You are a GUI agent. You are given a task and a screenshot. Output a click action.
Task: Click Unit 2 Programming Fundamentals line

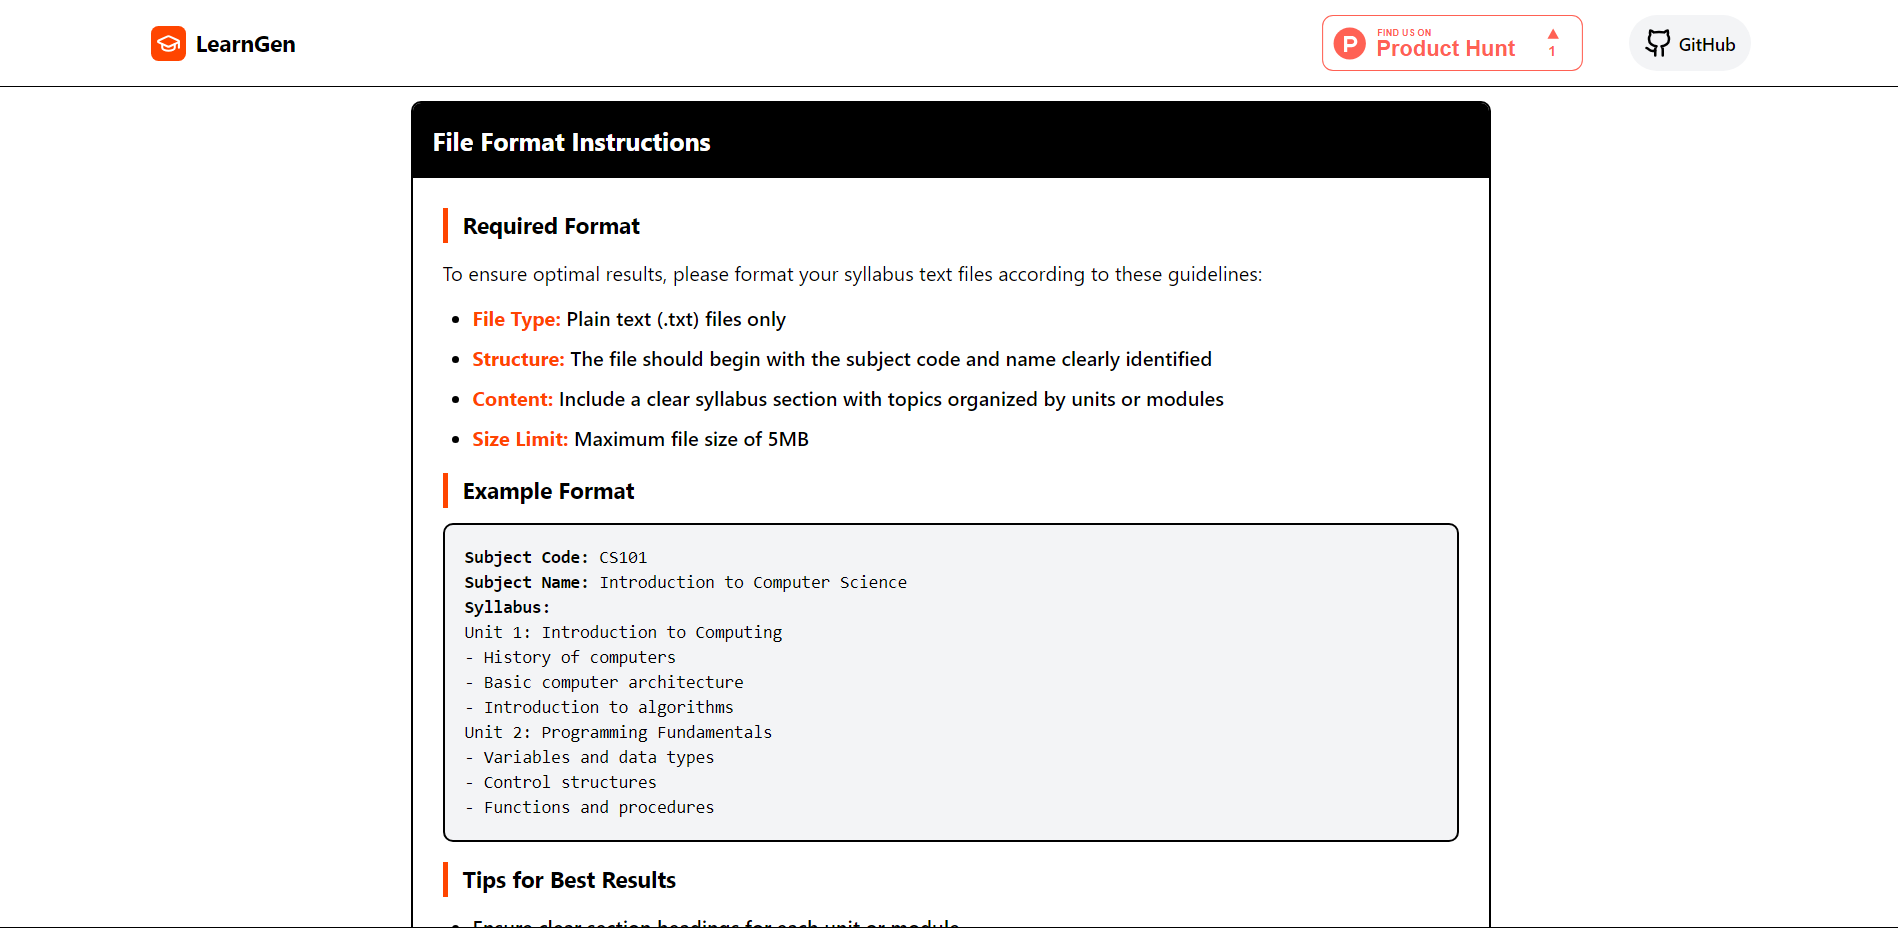click(618, 732)
